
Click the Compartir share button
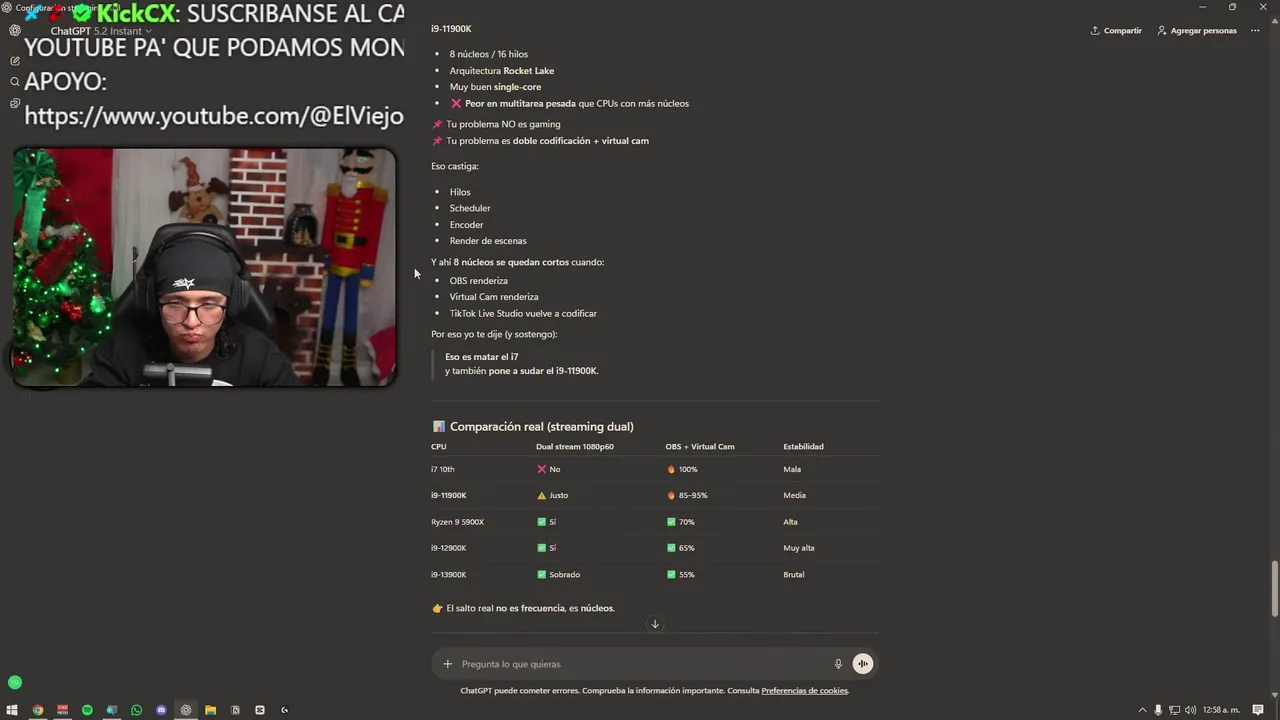1116,31
